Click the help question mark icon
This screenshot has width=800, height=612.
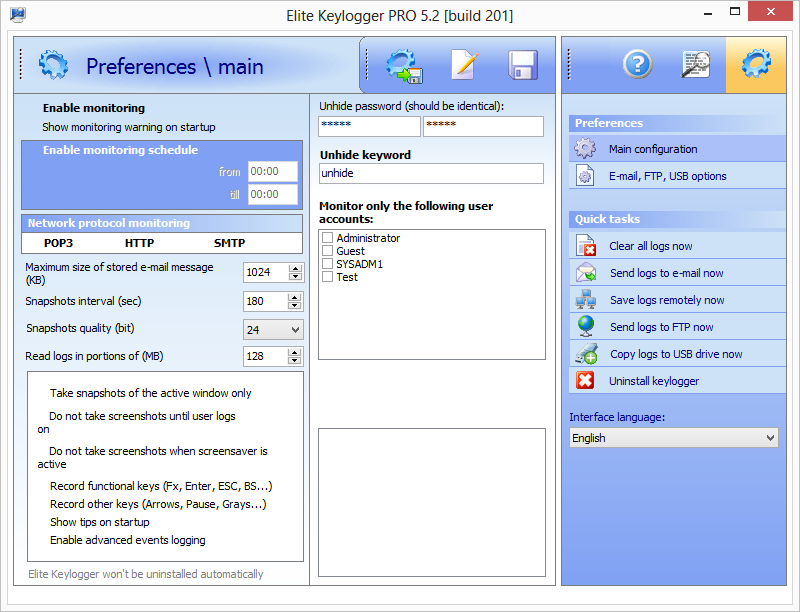(637, 65)
